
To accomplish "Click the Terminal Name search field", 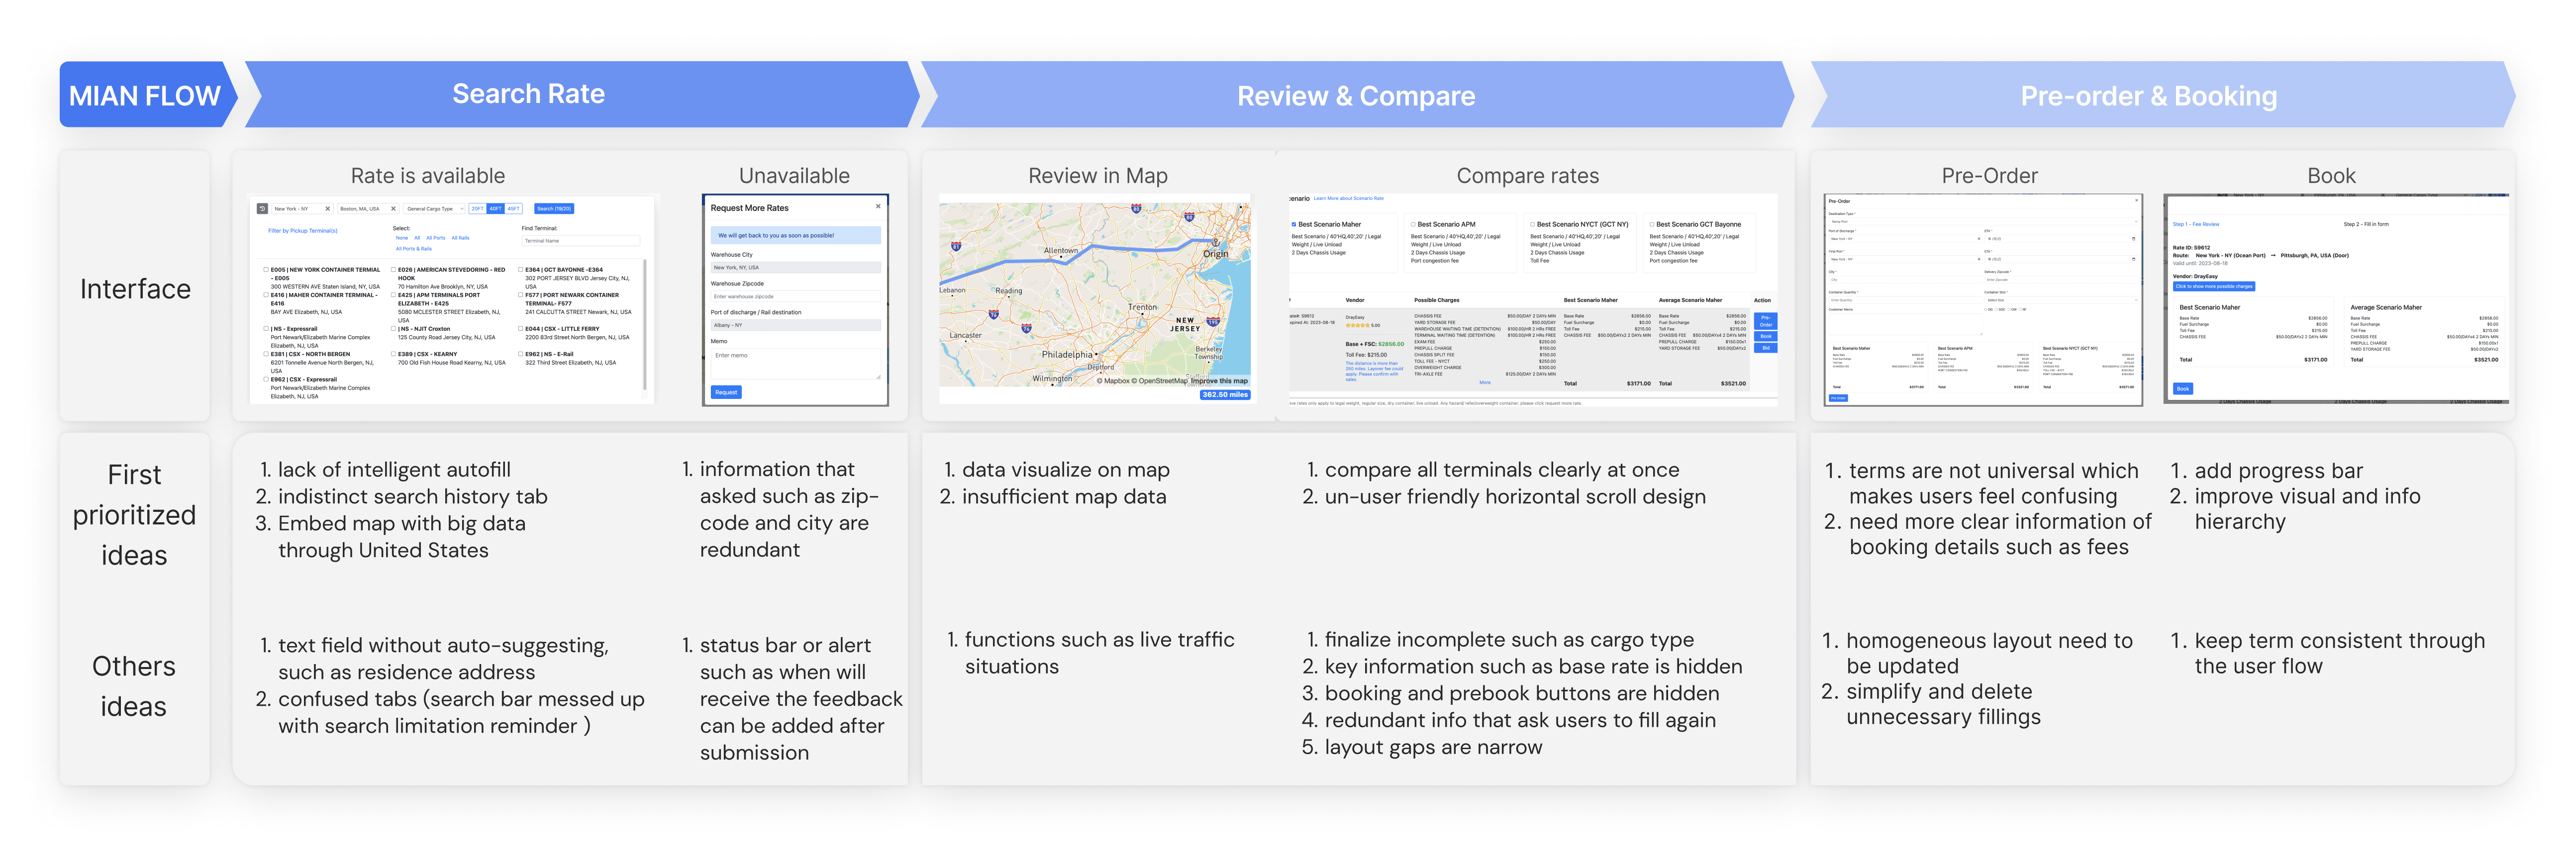I will click(580, 241).
